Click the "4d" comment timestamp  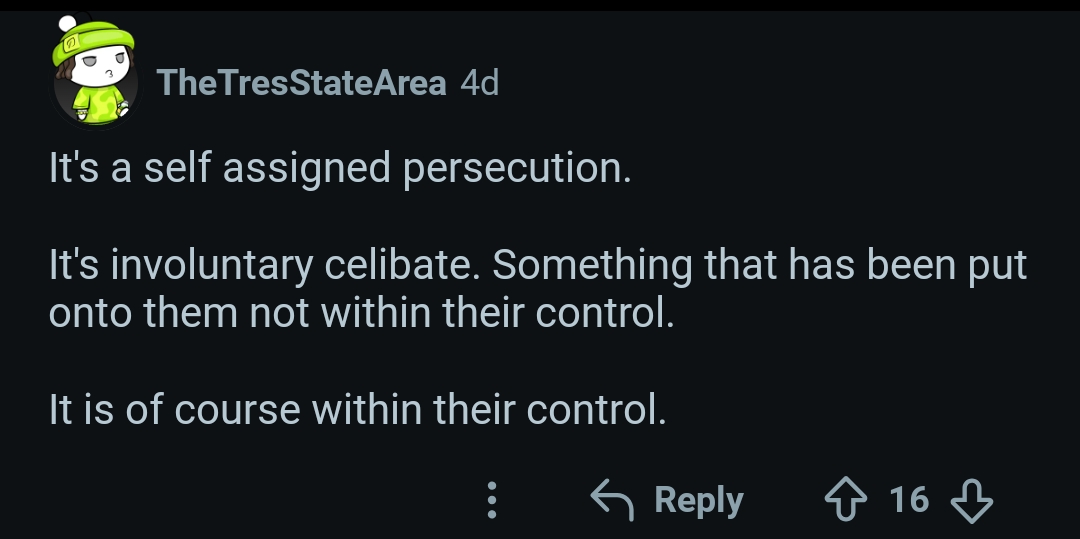(x=479, y=83)
